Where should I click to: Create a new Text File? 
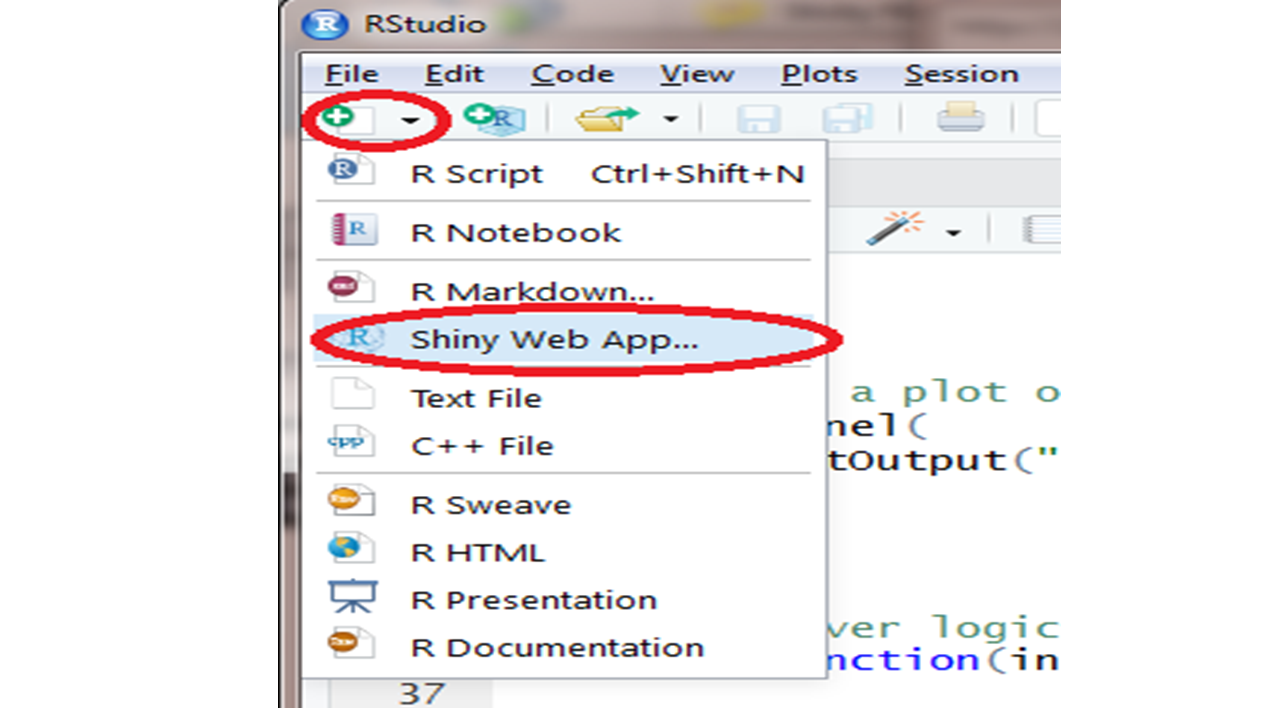coord(564,397)
